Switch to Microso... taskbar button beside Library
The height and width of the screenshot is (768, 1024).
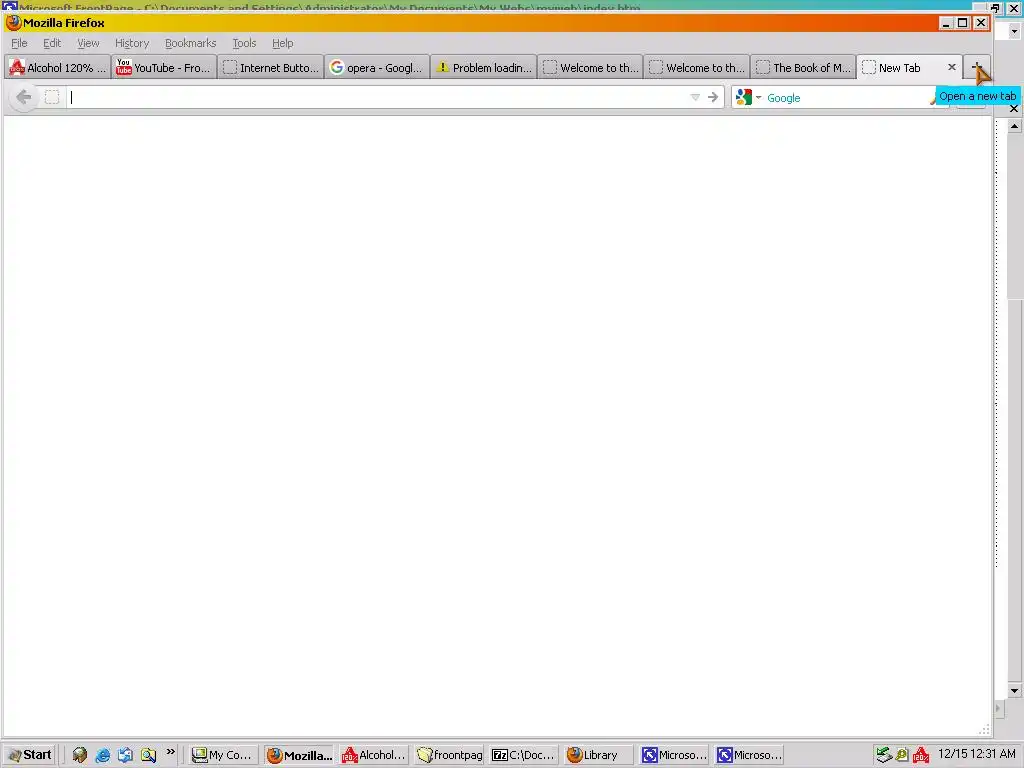(674, 755)
